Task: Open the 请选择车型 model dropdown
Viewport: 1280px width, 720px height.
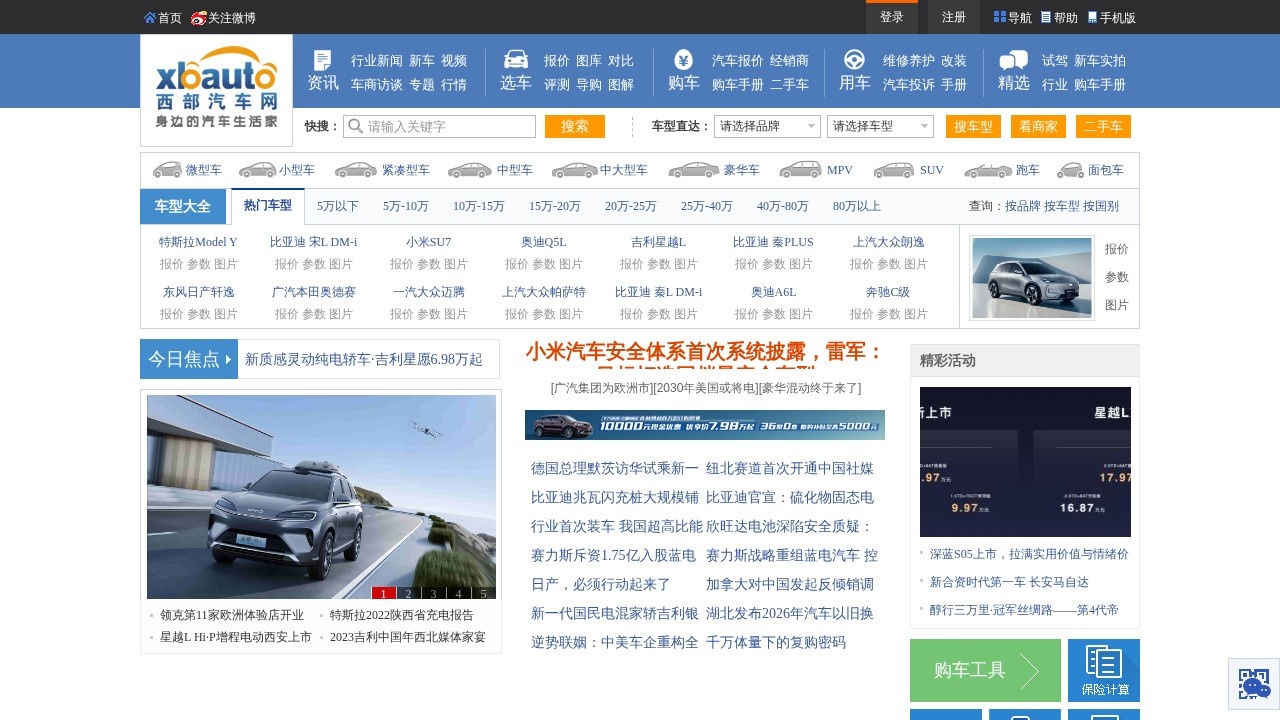Action: pos(880,126)
